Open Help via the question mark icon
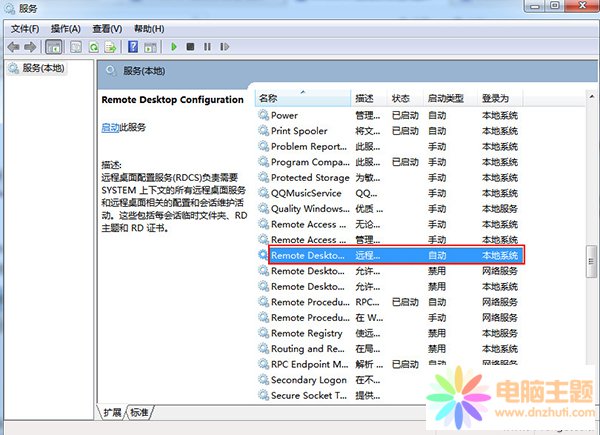The image size is (600, 435). [x=133, y=47]
